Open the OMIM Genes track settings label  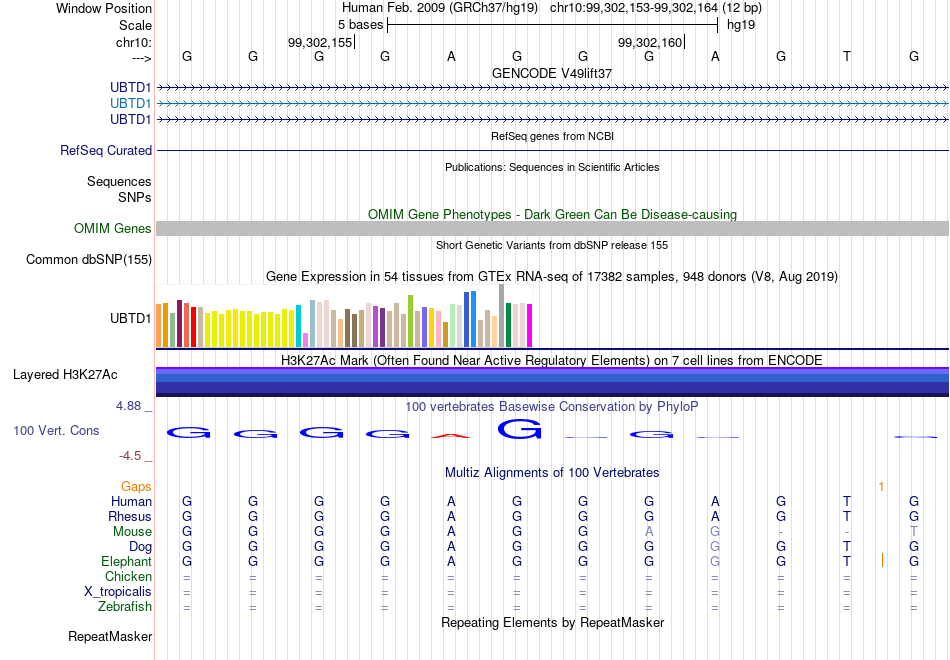point(113,228)
